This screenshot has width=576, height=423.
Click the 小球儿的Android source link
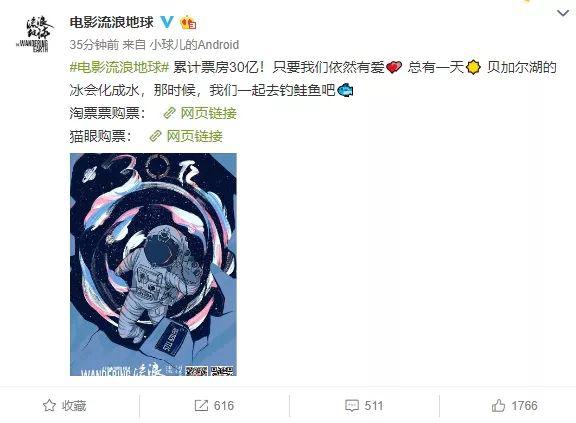(194, 45)
